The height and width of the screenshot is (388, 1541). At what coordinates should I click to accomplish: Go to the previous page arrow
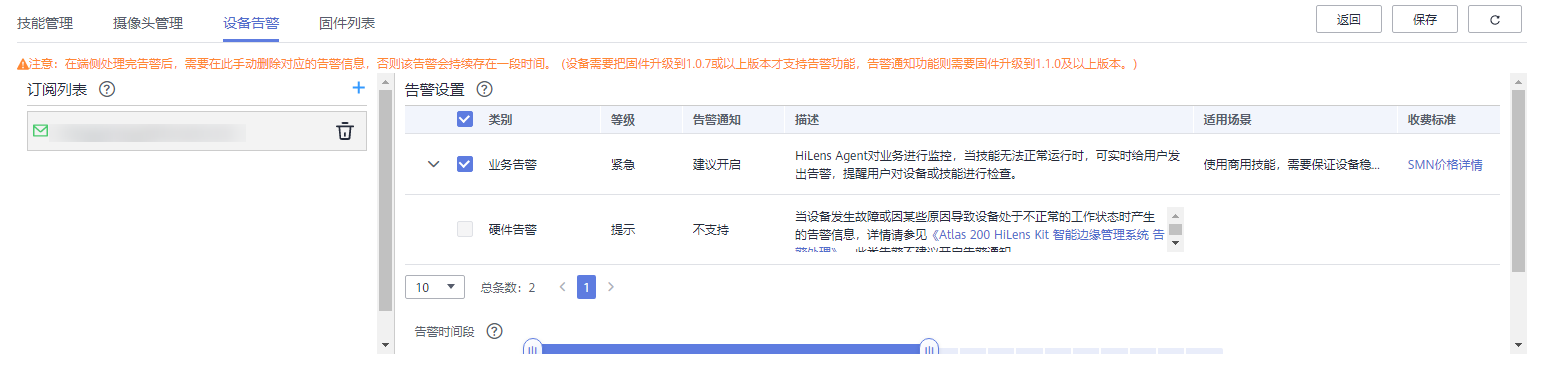tap(563, 287)
